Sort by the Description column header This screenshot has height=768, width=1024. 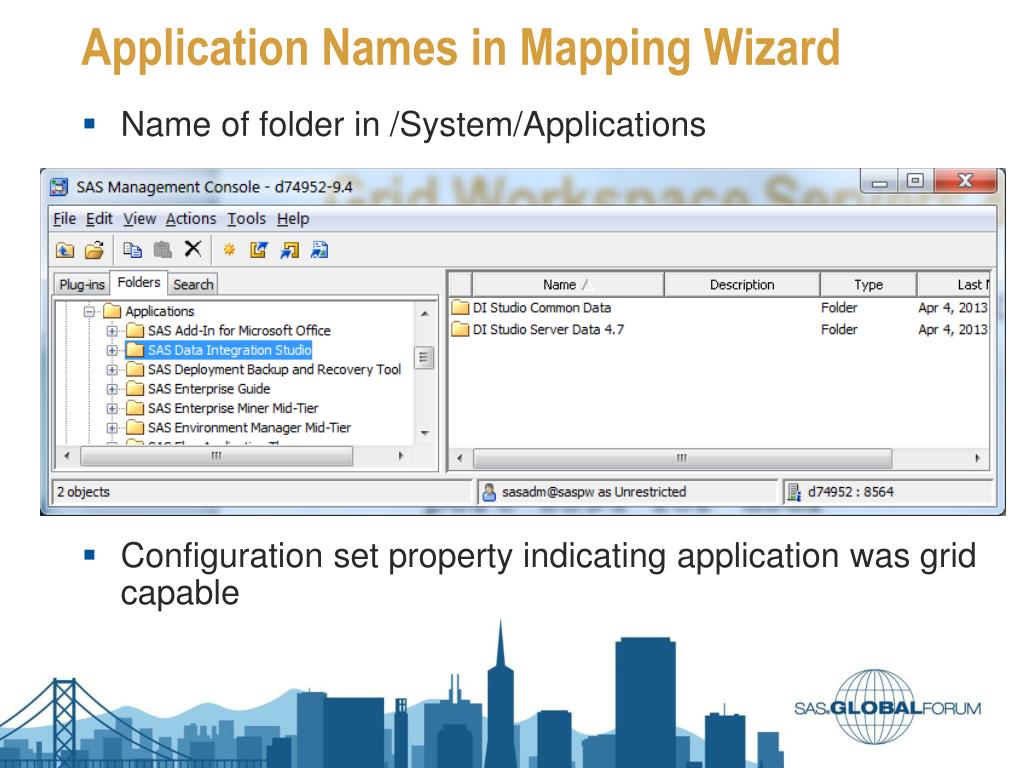742,285
